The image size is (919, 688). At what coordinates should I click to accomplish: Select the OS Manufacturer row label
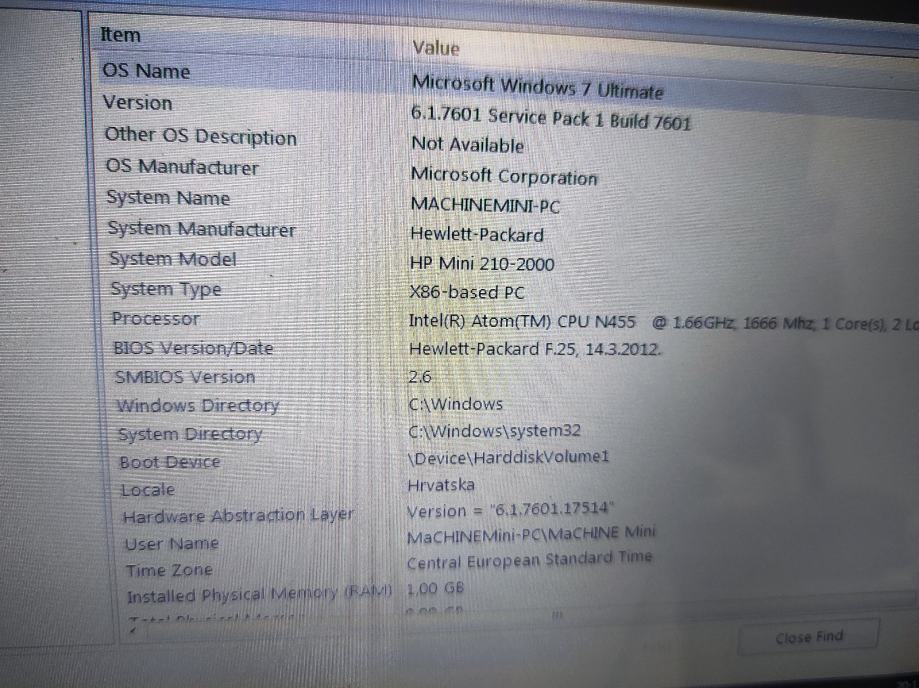pyautogui.click(x=182, y=168)
